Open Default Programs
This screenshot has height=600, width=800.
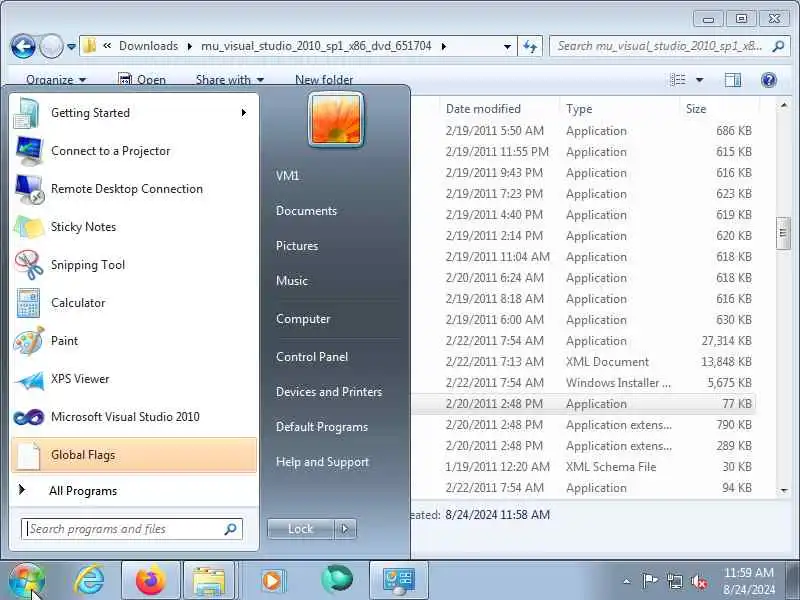pos(322,427)
